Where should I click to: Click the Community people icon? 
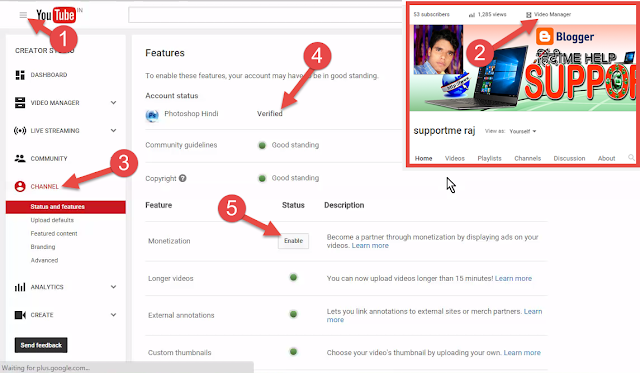click(x=20, y=158)
